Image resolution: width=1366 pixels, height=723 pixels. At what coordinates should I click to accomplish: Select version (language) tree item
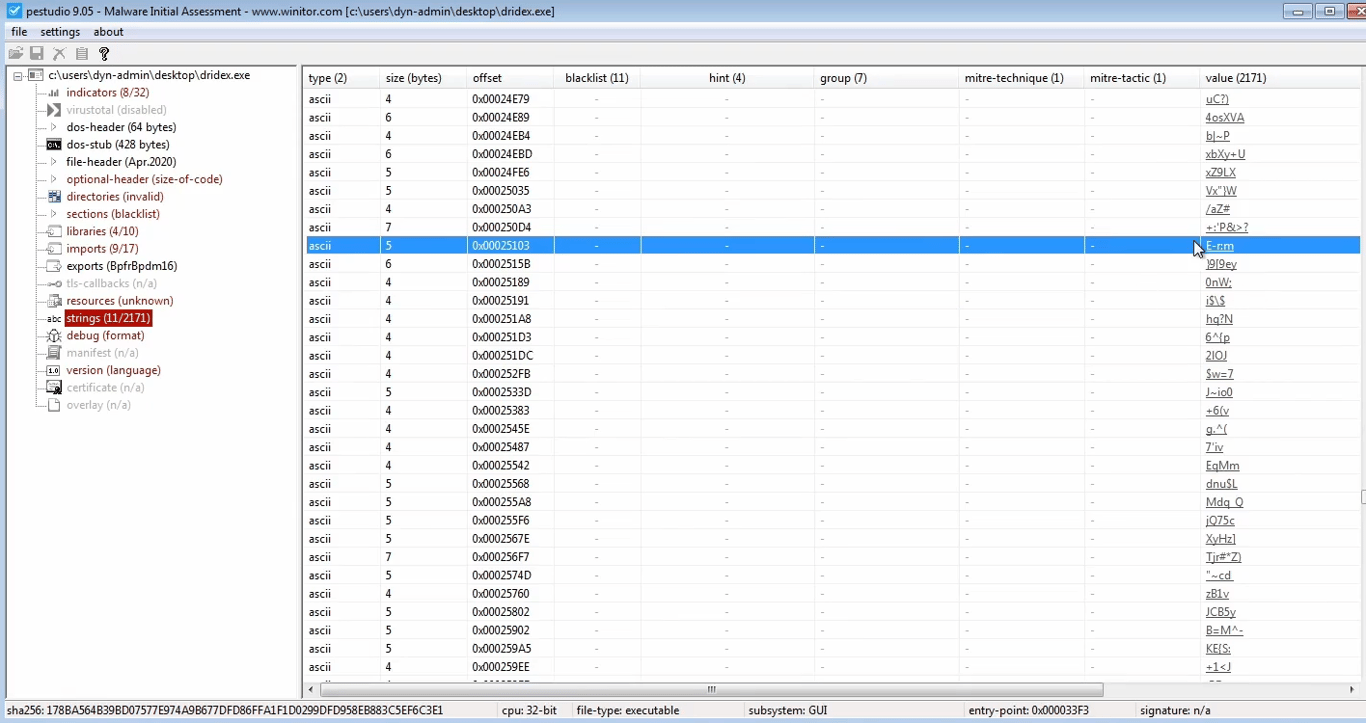pos(113,370)
